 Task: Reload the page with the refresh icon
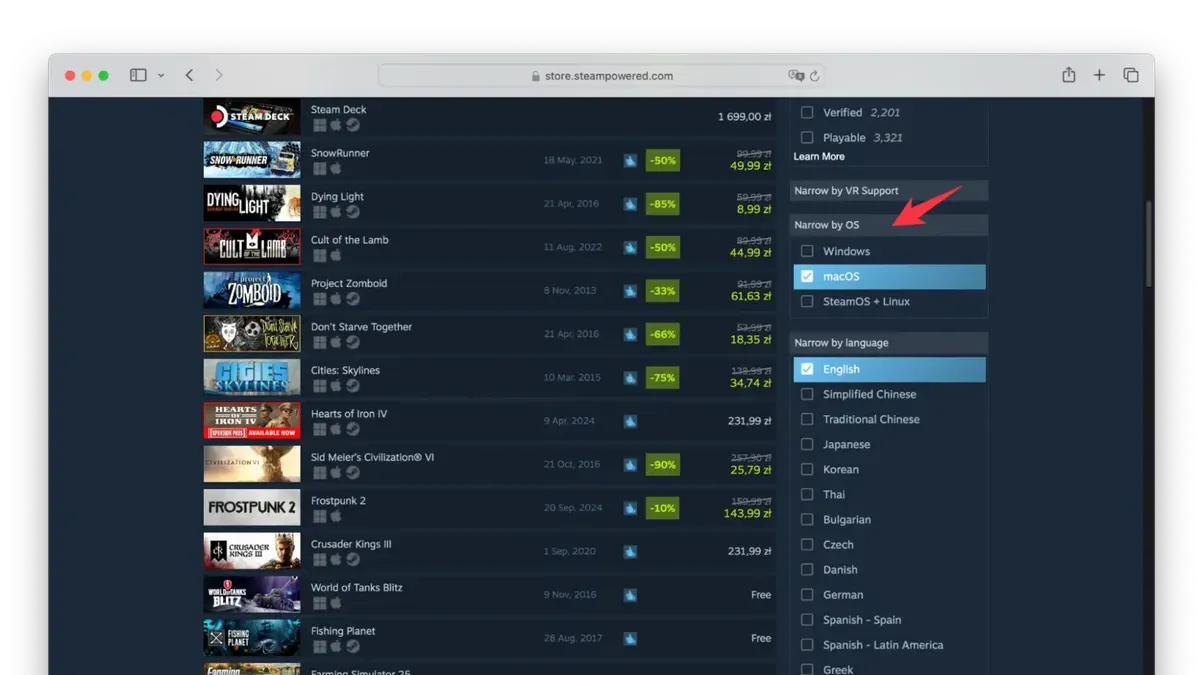(815, 76)
